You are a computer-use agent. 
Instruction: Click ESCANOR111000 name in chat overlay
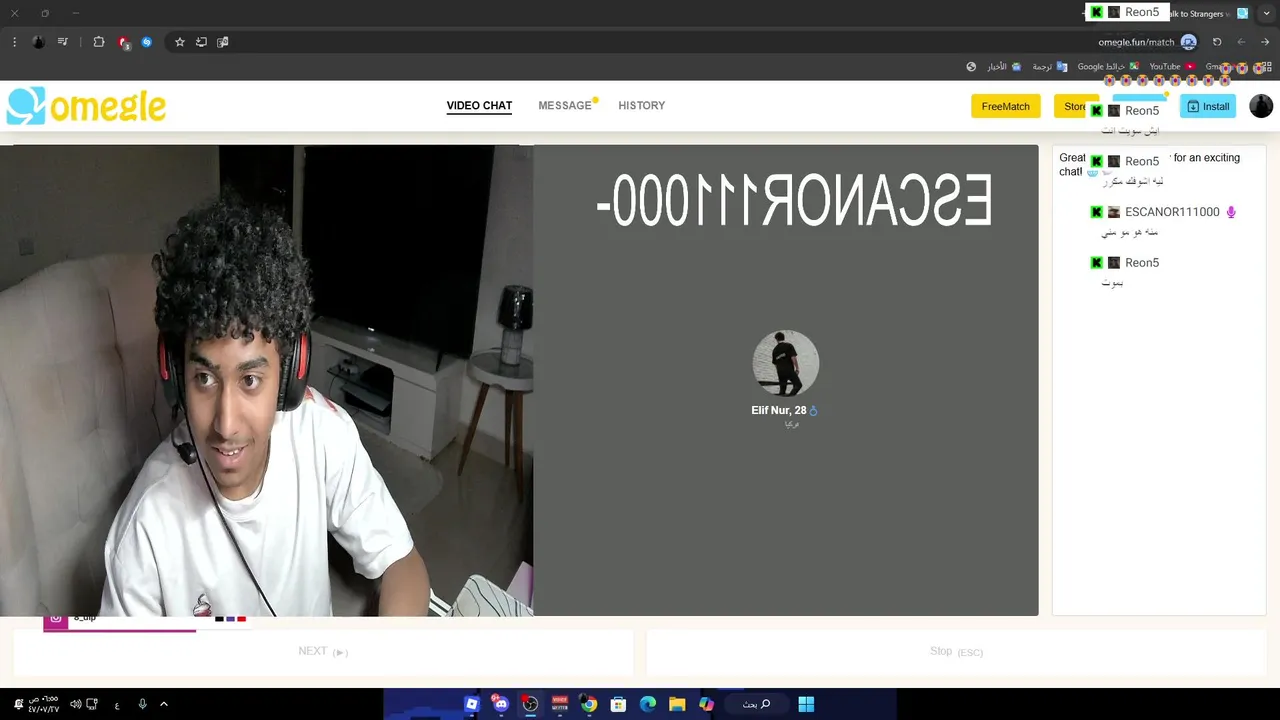1172,212
